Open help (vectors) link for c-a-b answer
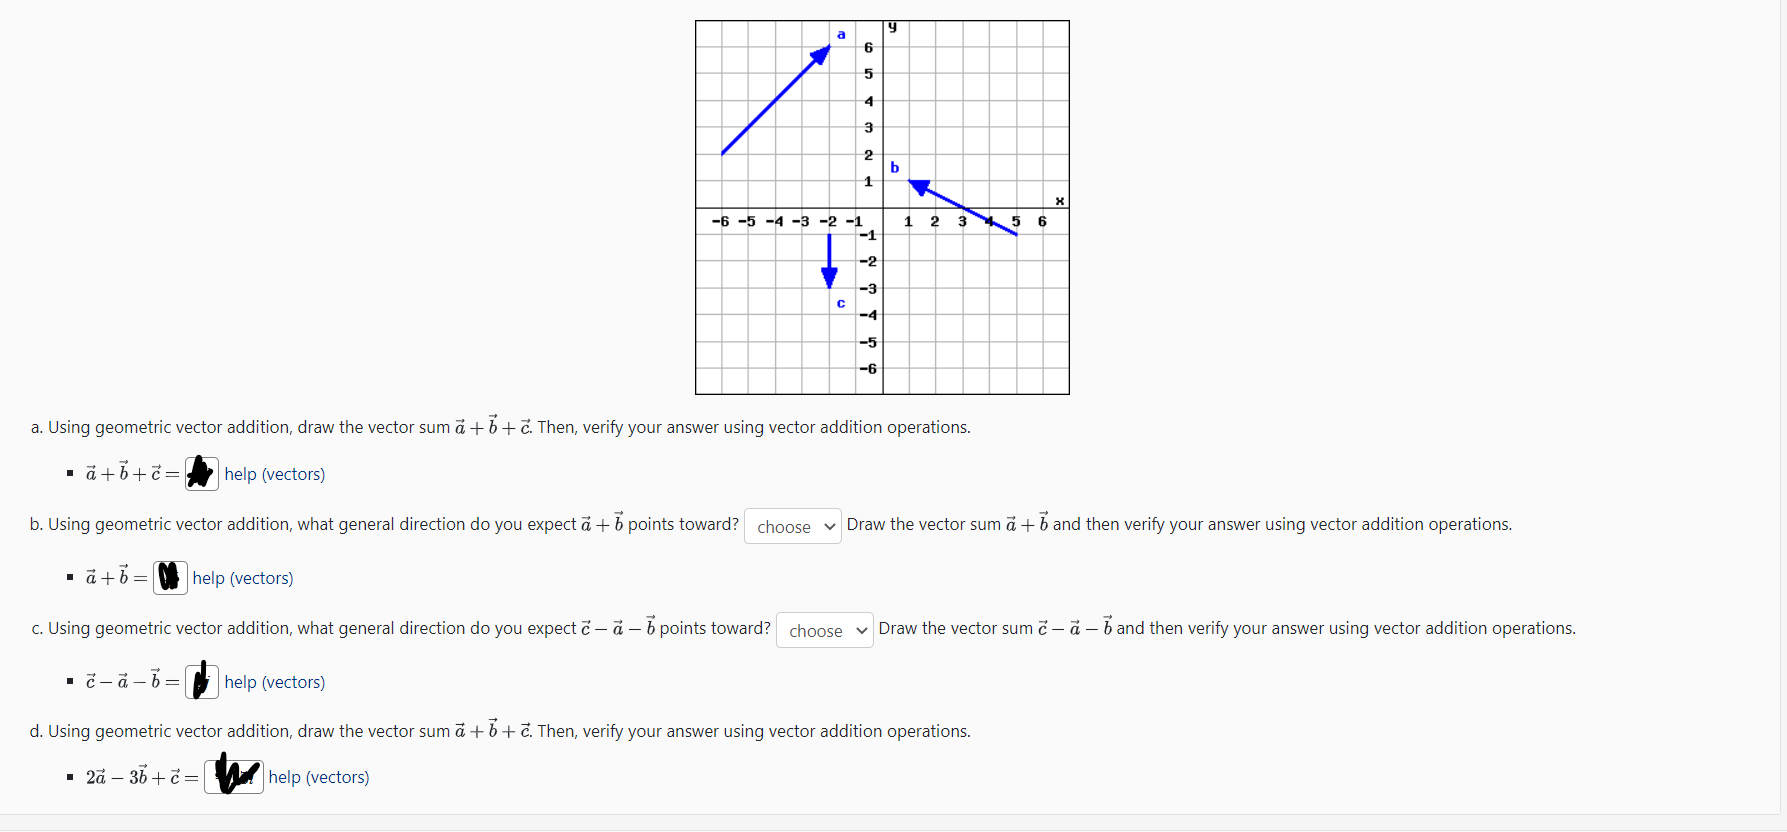 tap(274, 682)
